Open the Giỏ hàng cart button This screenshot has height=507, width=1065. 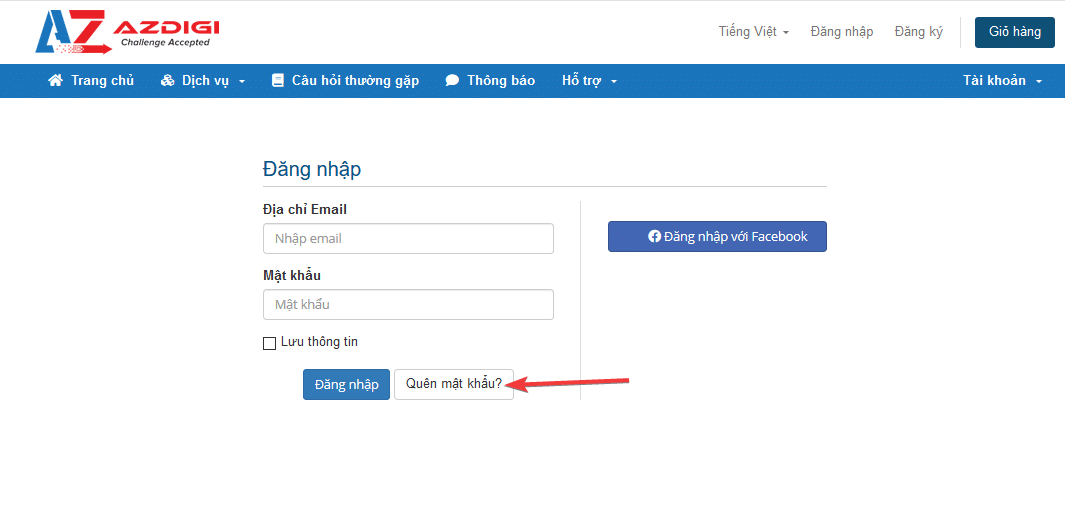click(x=1014, y=32)
